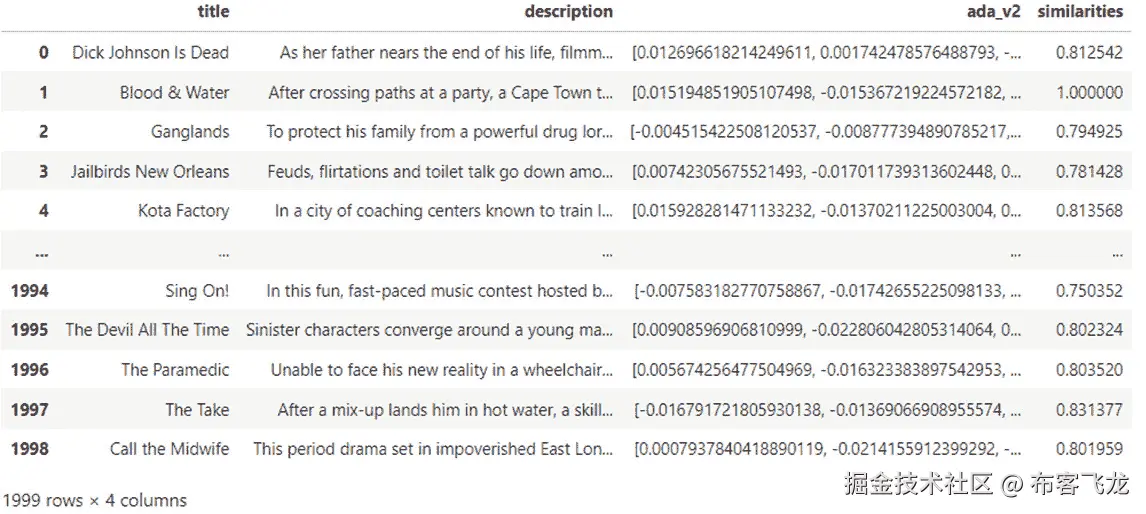Screen dimensions: 1146x514
Task: Click row index 1998
Action: tap(30, 449)
